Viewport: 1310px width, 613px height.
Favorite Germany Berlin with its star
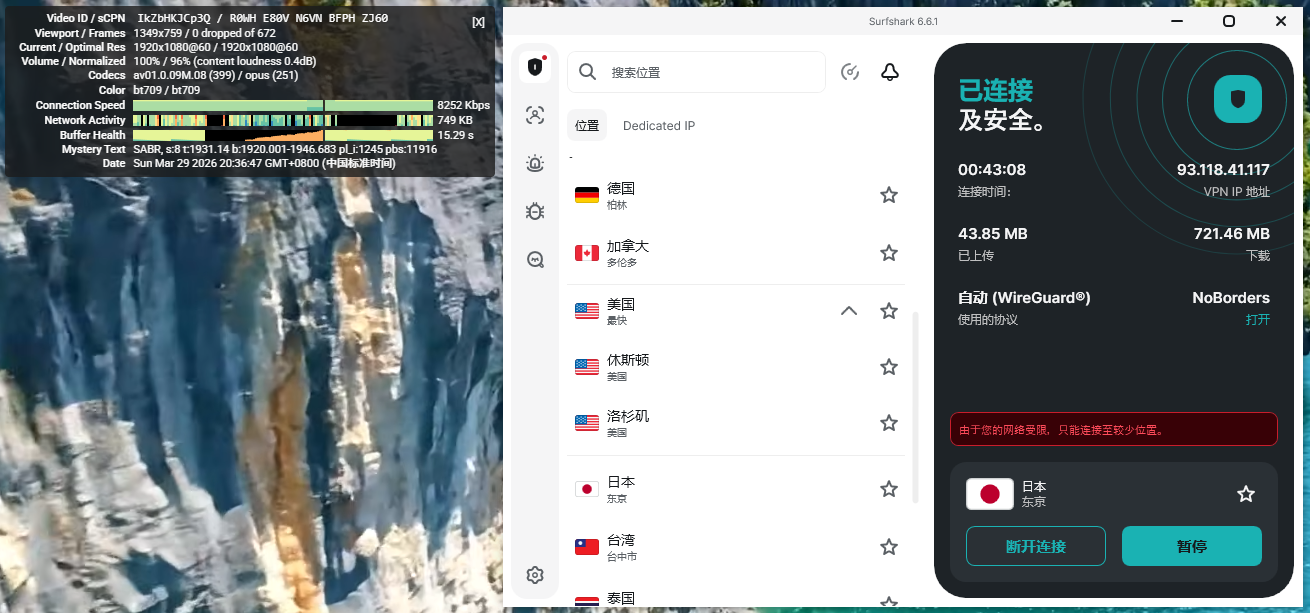coord(888,195)
